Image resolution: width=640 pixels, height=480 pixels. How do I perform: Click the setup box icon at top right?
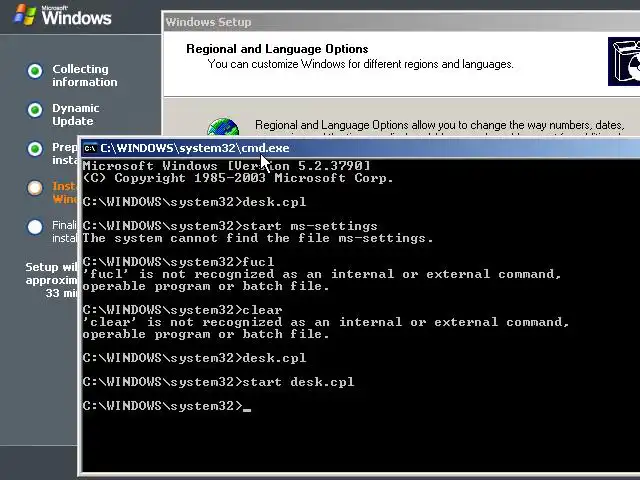624,62
